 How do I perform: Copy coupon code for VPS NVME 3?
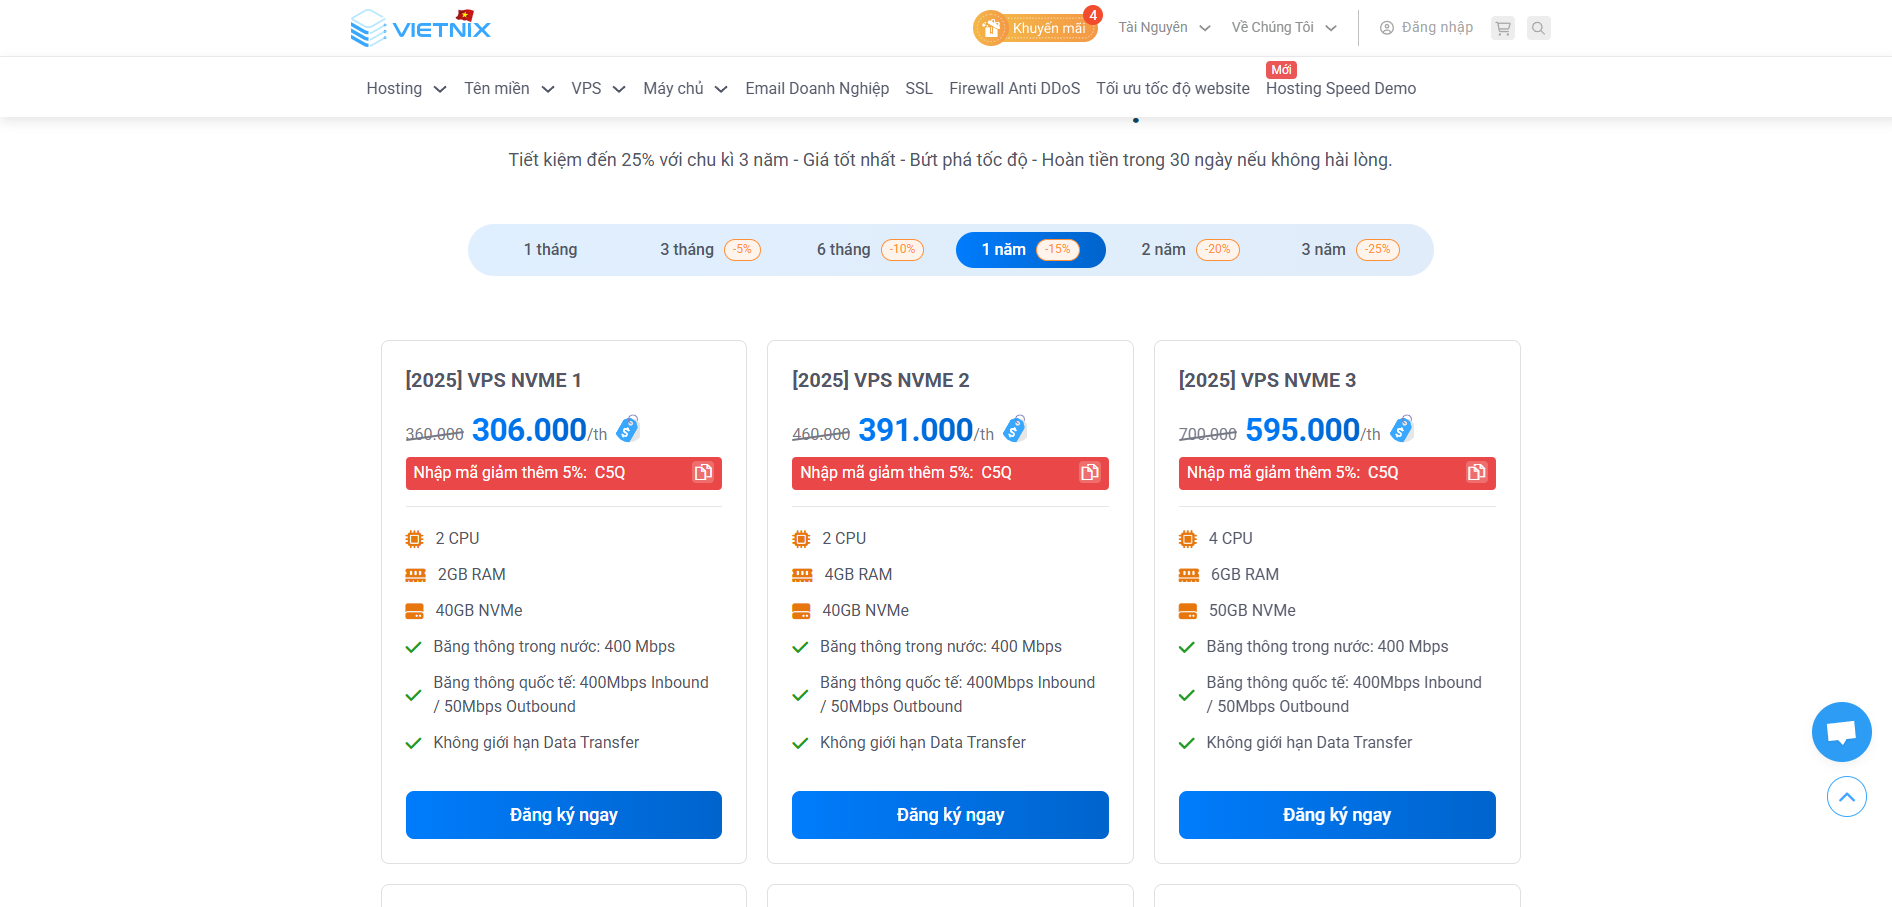coord(1476,473)
